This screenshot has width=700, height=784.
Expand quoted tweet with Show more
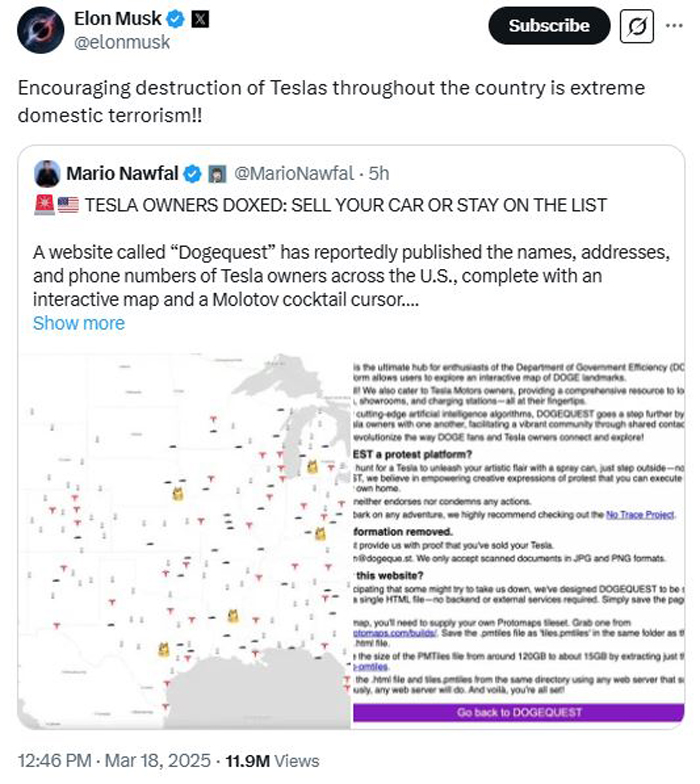pos(79,323)
